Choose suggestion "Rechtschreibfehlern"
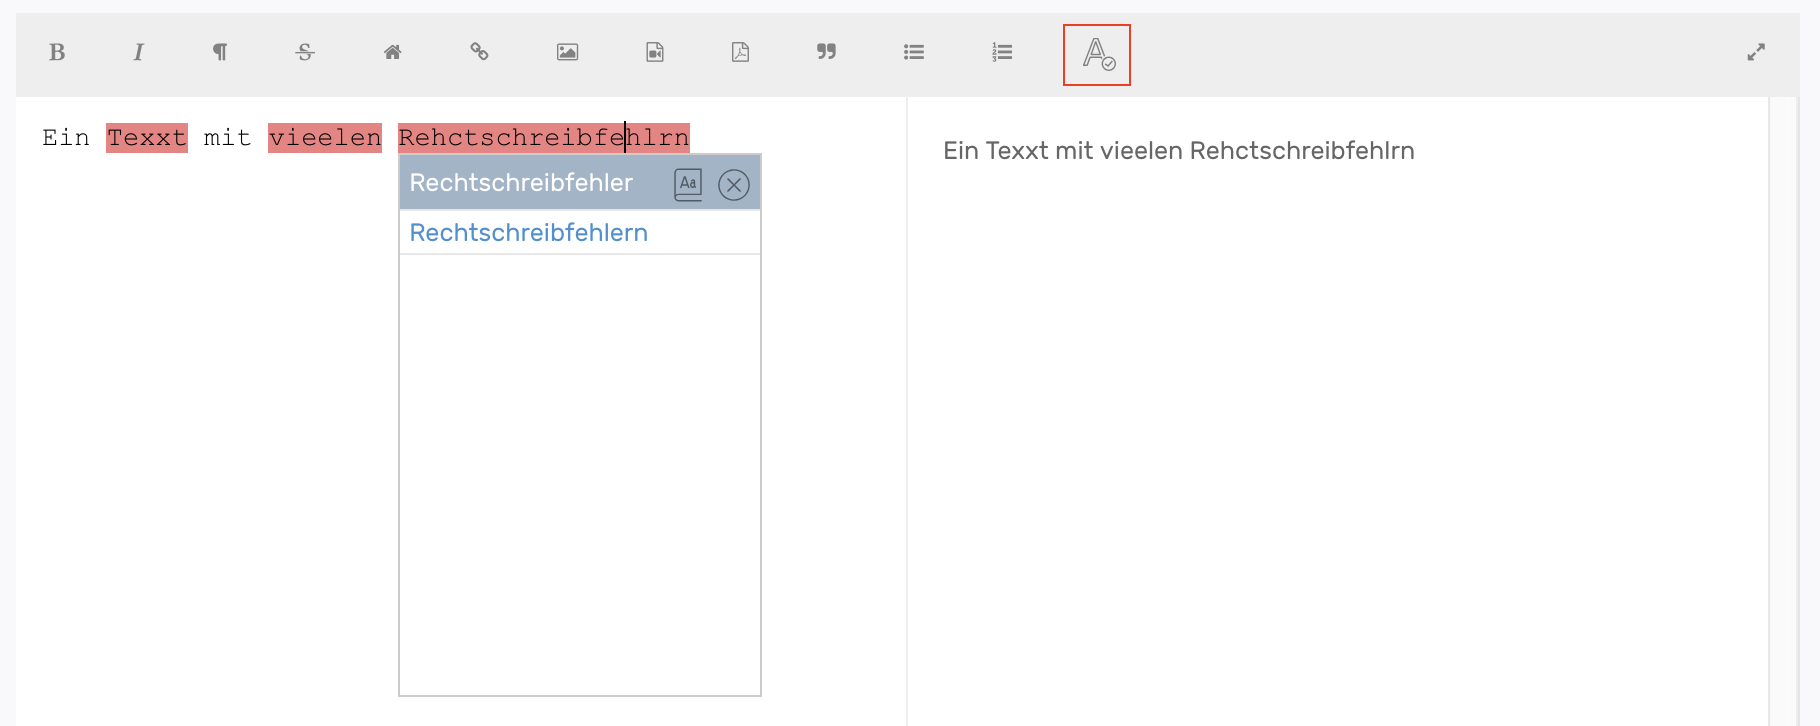The image size is (1820, 726). click(x=528, y=233)
